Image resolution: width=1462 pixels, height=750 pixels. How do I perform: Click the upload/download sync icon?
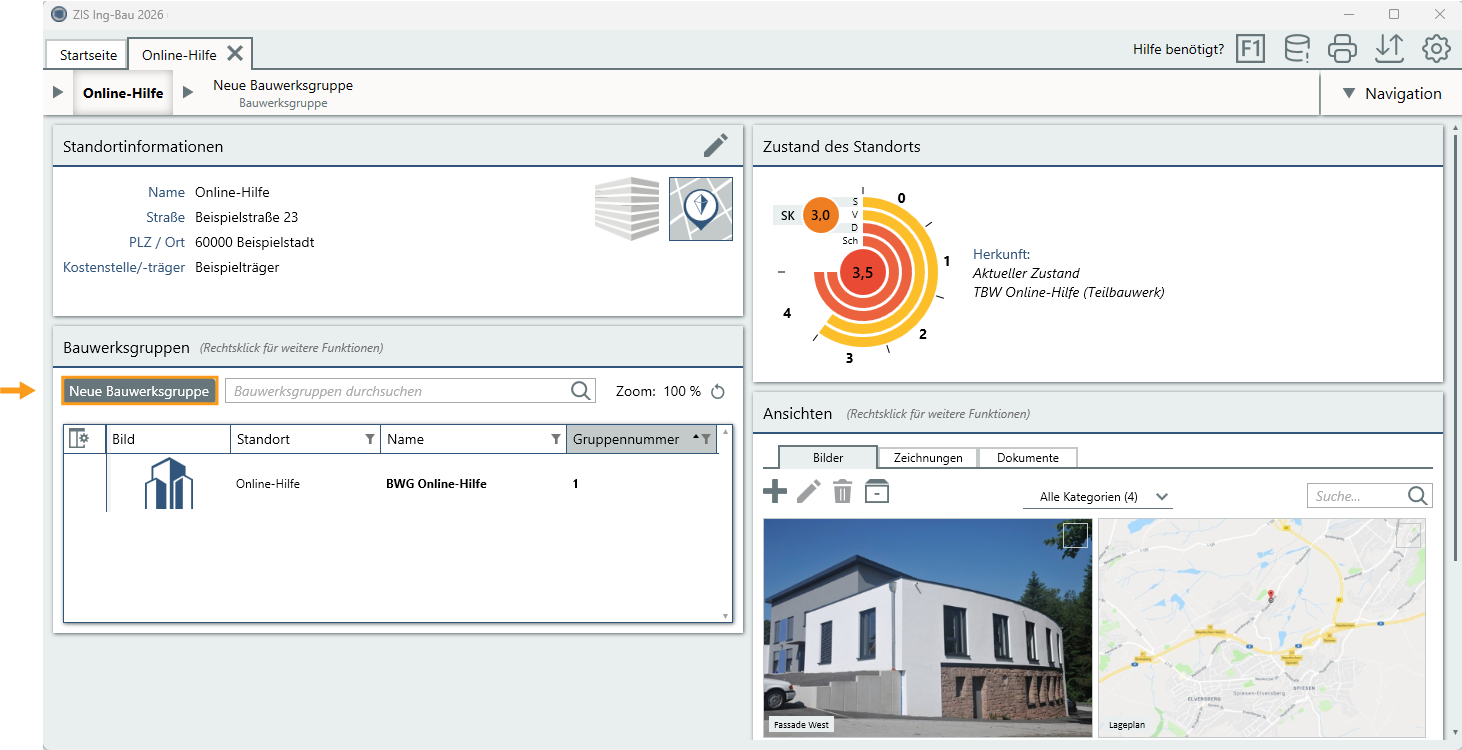coord(1389,48)
